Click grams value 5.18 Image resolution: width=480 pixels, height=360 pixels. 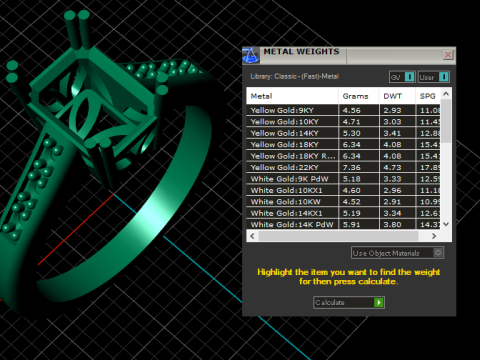point(351,179)
